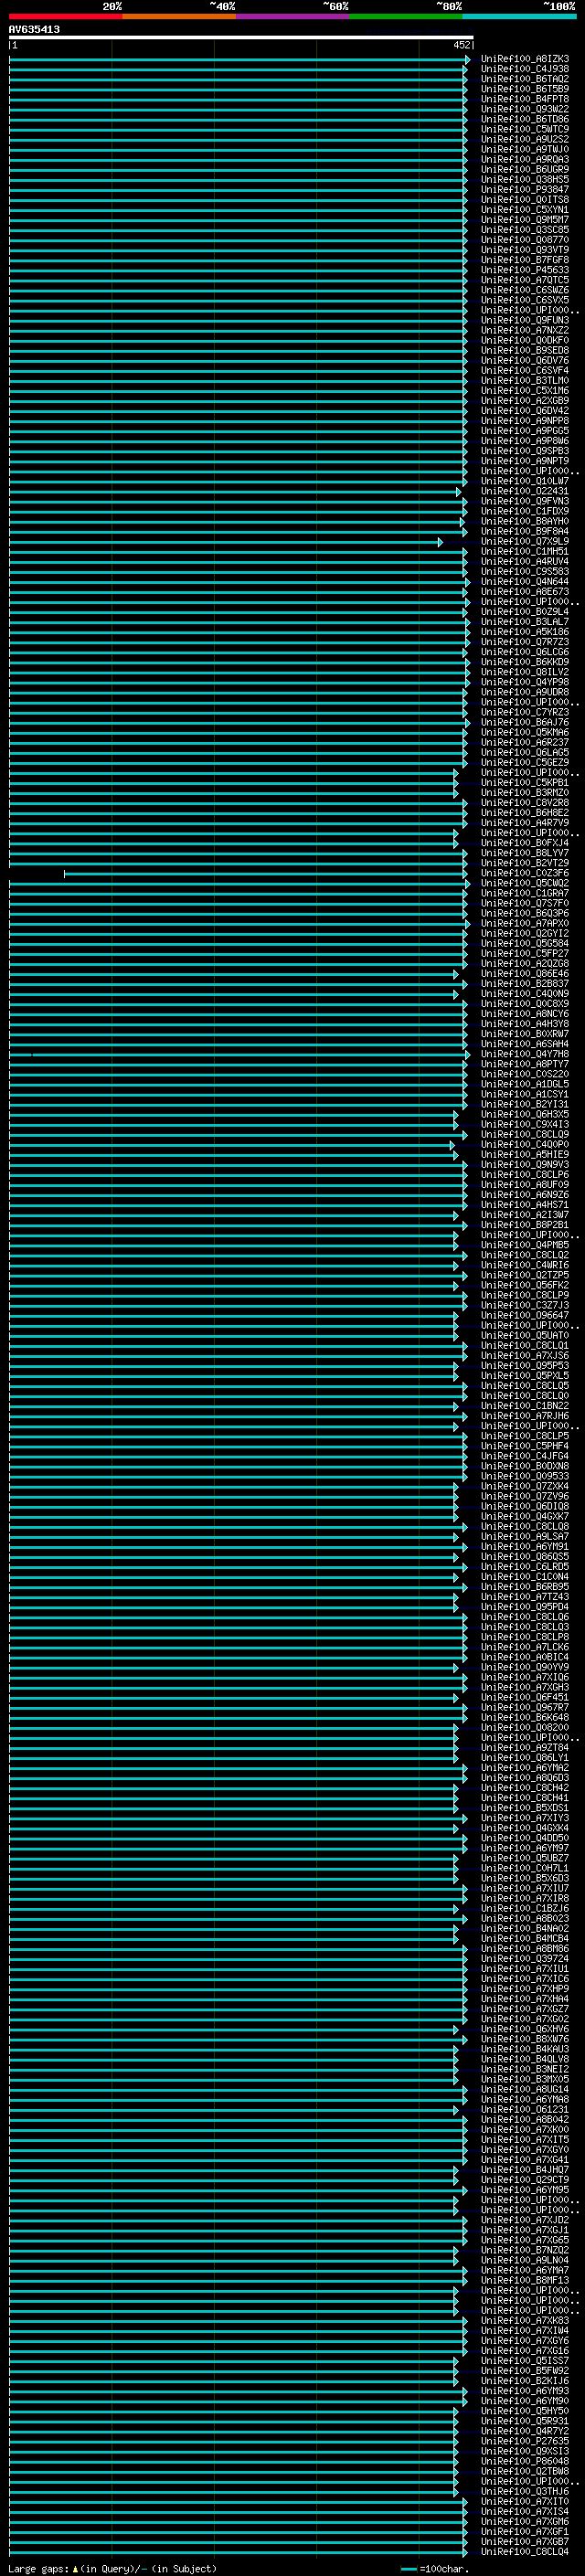This screenshot has height=2576, width=585.
Task: Click the red 20% identity legend segment
Action: click(65, 16)
